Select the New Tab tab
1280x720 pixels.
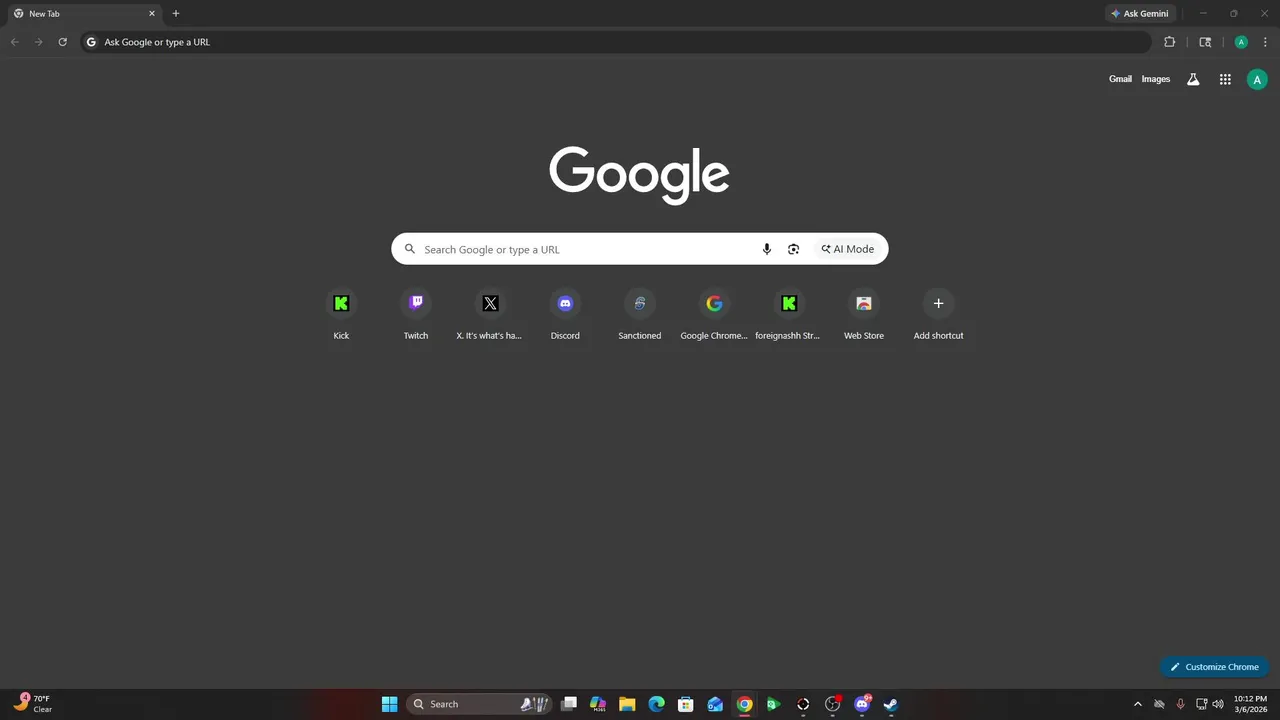point(85,14)
